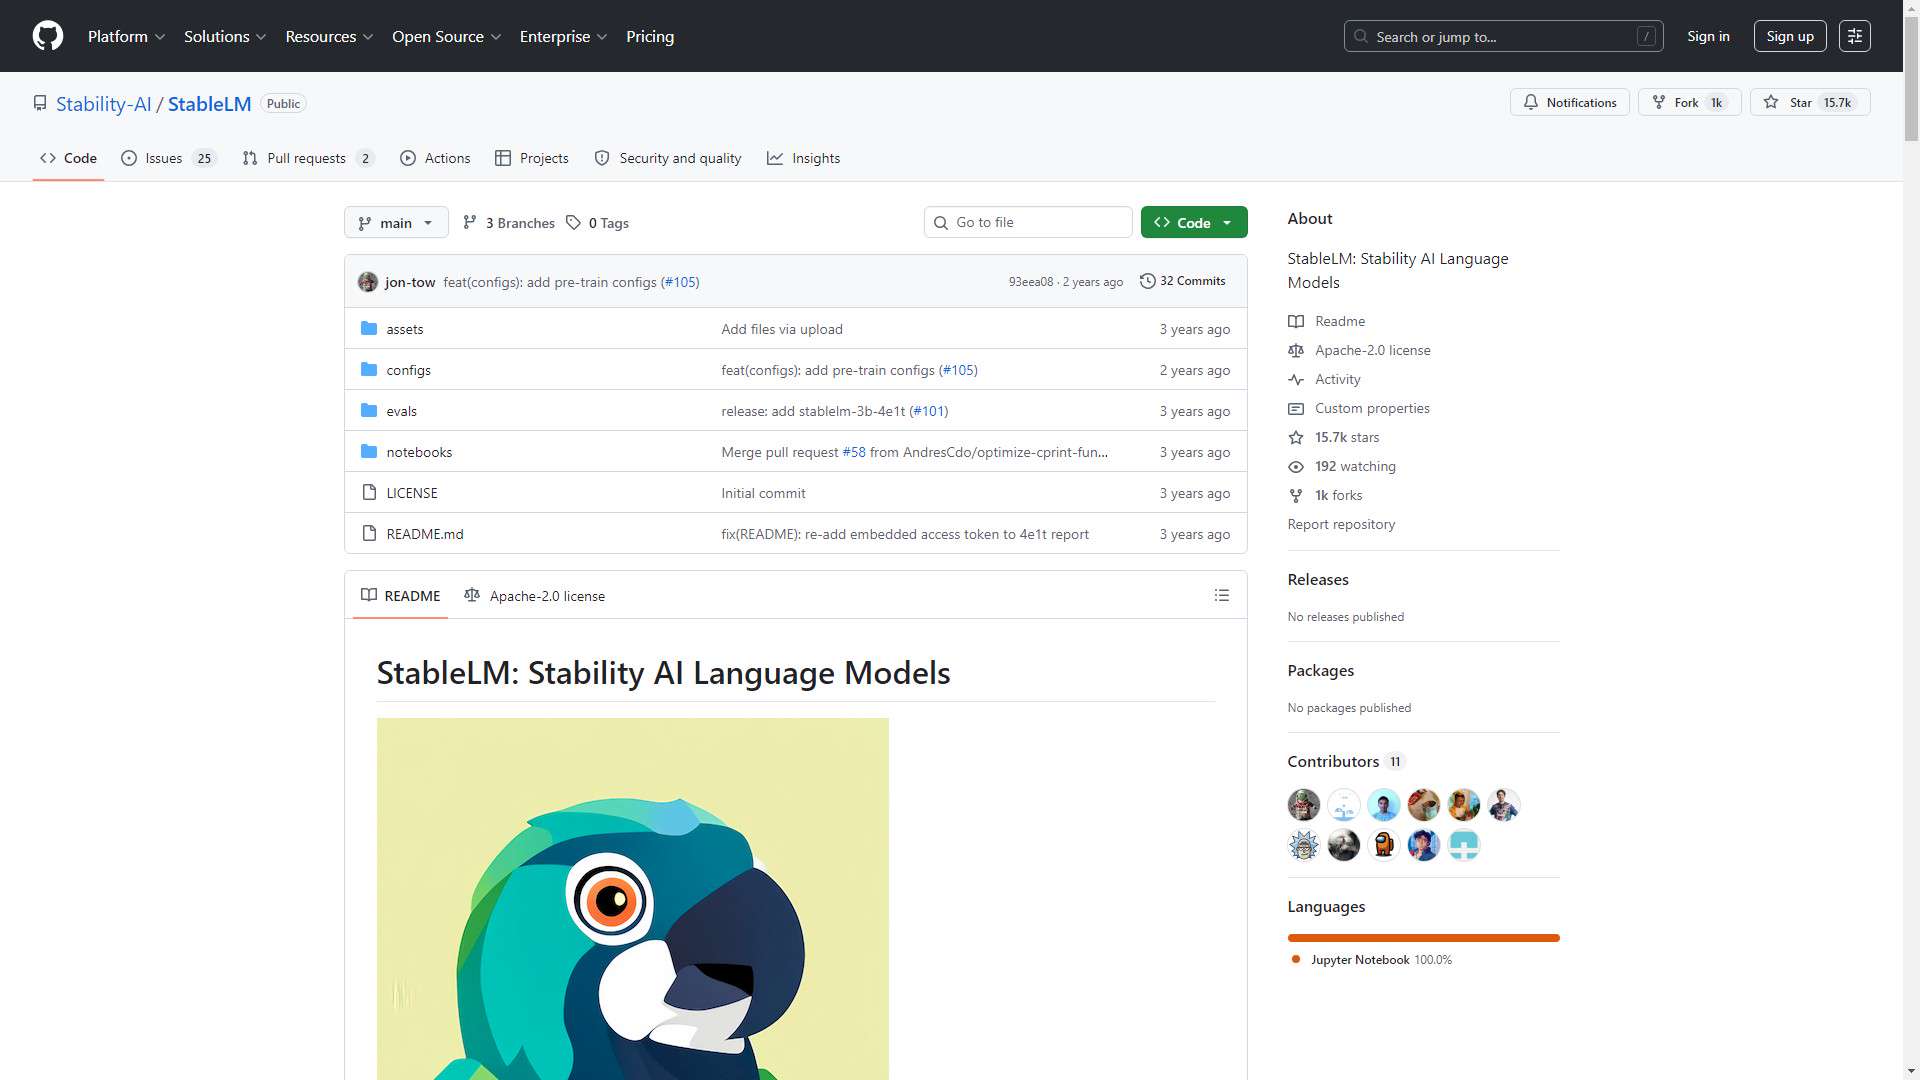The width and height of the screenshot is (1920, 1080).
Task: Click the branches fork icon
Action: [x=470, y=223]
